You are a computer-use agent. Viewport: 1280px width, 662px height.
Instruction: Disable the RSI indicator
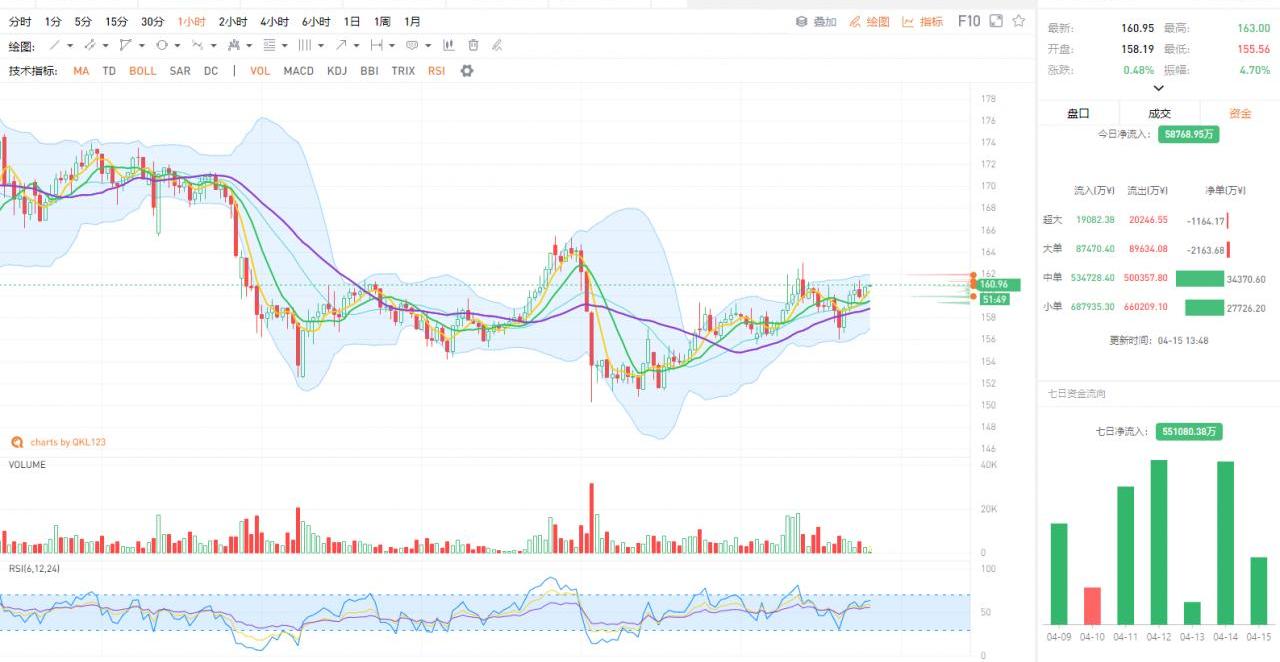point(436,71)
